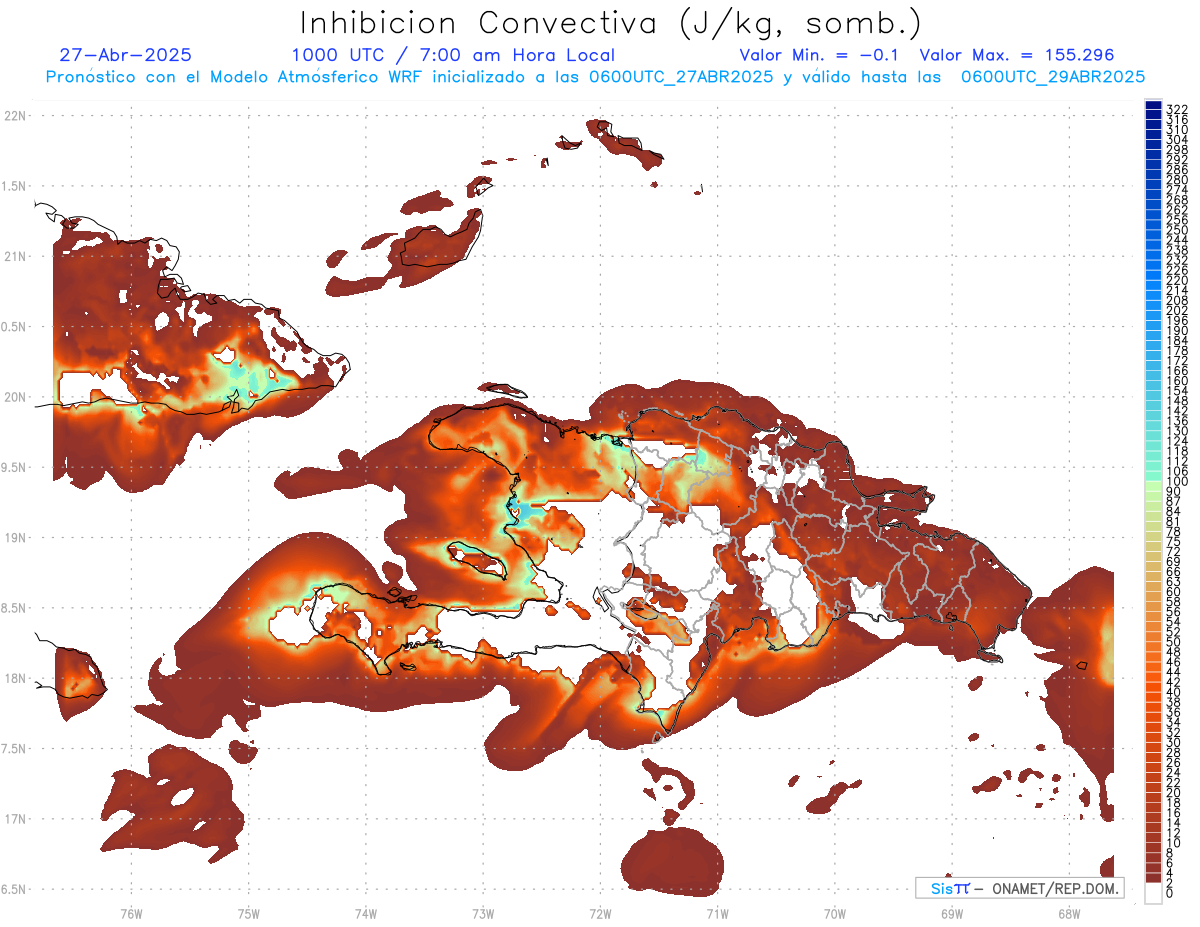The height and width of the screenshot is (927, 1200).
Task: Click the '76W' longitude label
Action: (x=131, y=913)
